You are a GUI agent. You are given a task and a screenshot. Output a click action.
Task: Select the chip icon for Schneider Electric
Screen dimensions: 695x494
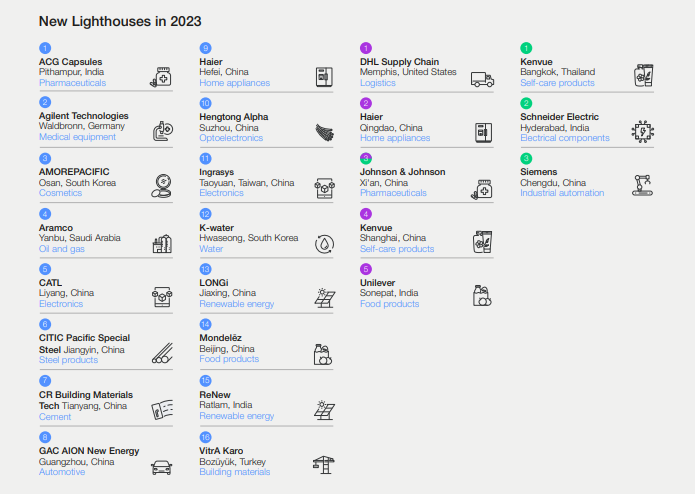tap(643, 132)
